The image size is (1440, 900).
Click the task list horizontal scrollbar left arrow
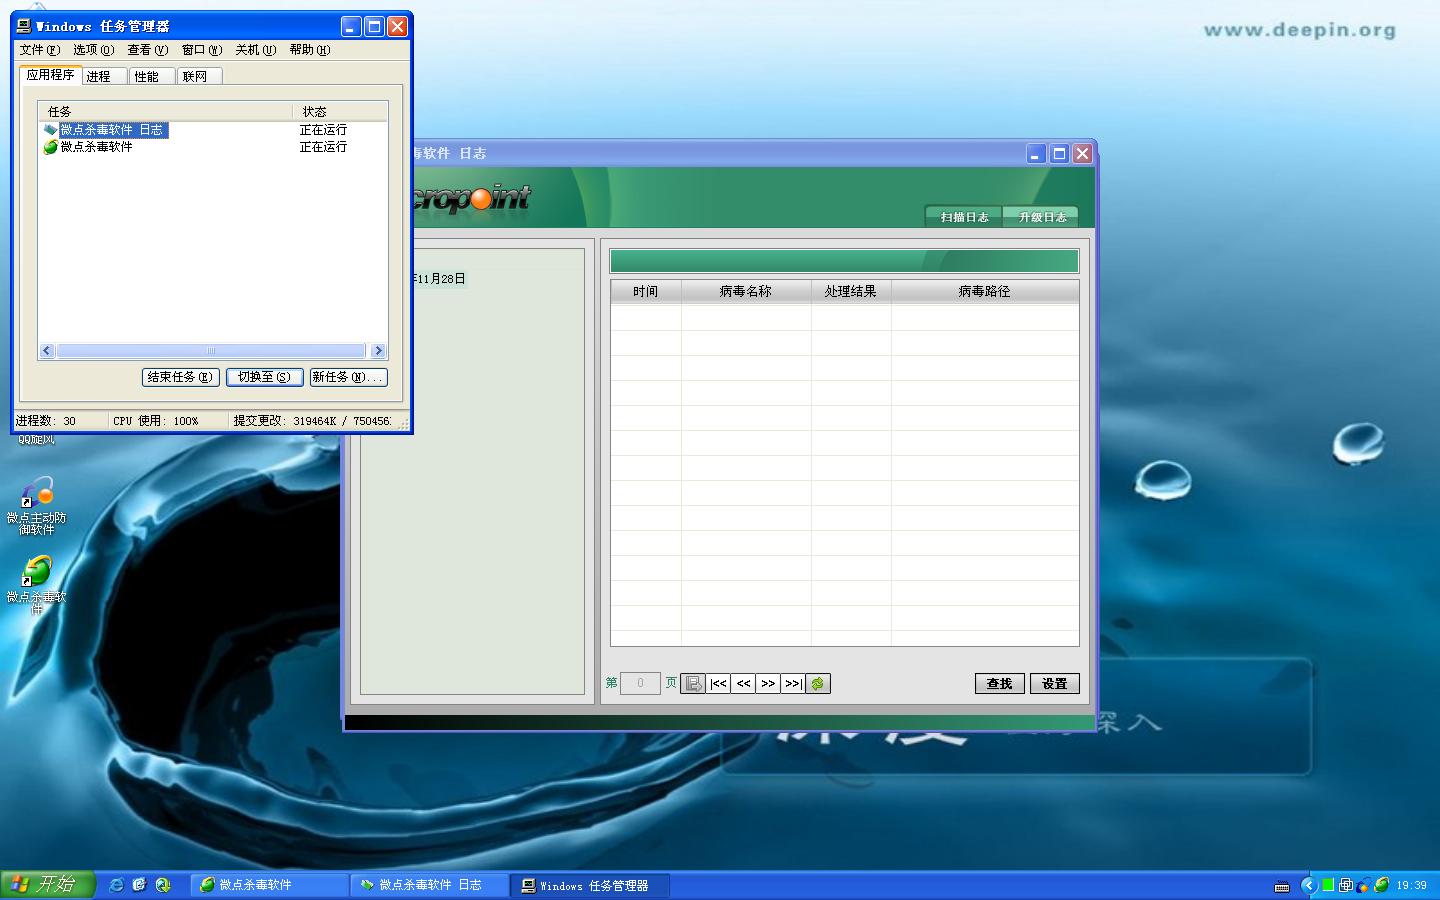click(47, 351)
